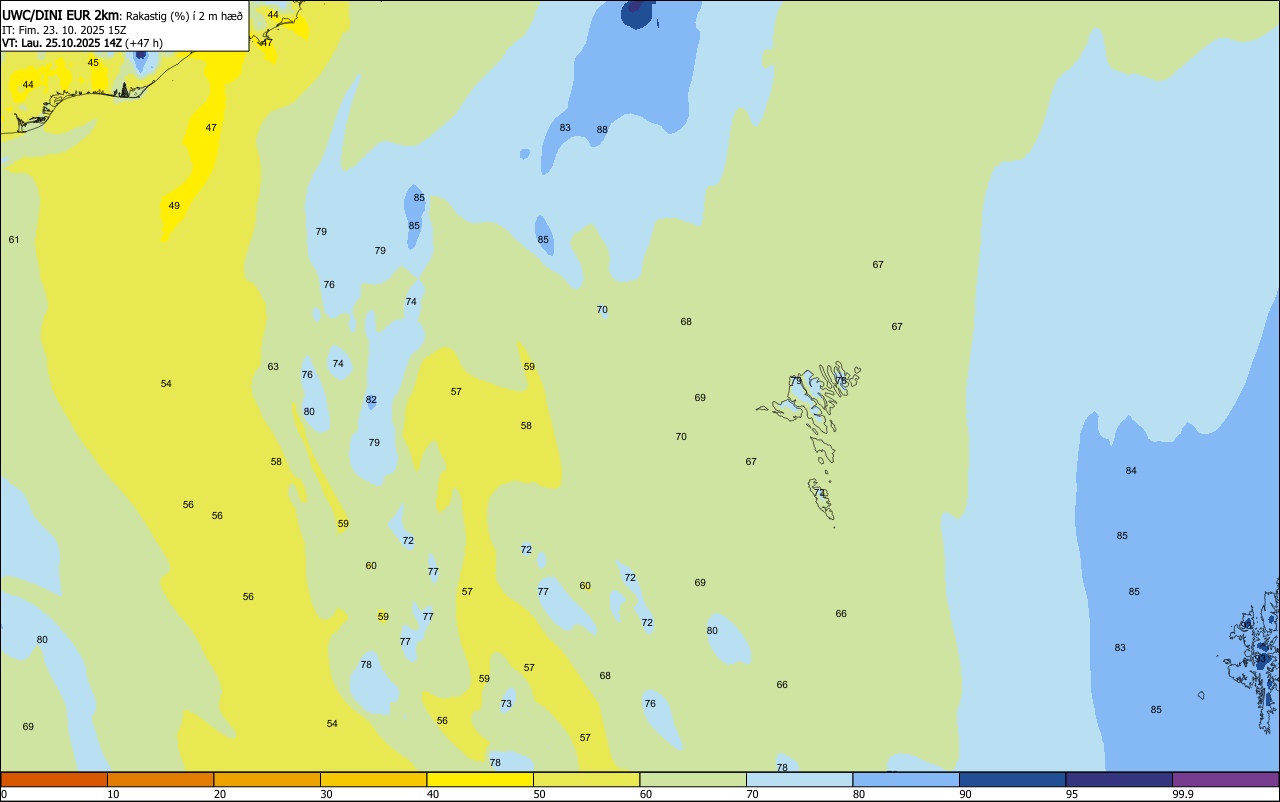Click the legend tick label '20'

pos(220,794)
